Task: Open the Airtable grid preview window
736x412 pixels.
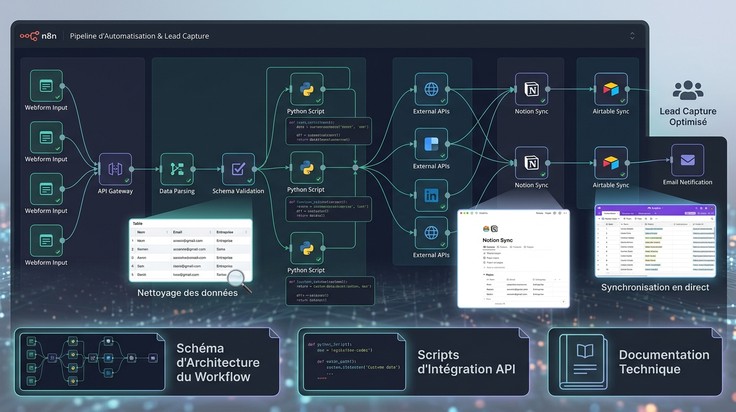Action: (655, 241)
